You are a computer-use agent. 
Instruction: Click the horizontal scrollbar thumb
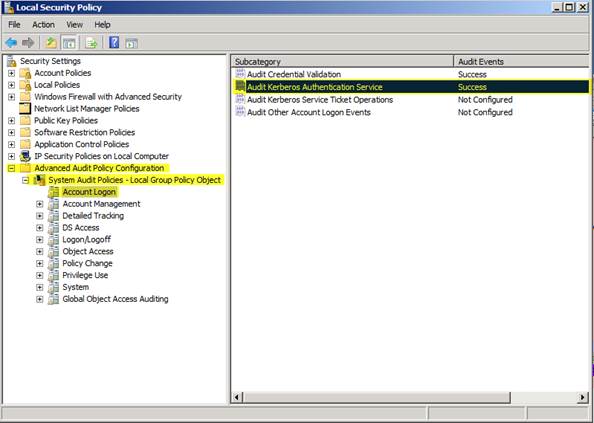tap(376, 397)
